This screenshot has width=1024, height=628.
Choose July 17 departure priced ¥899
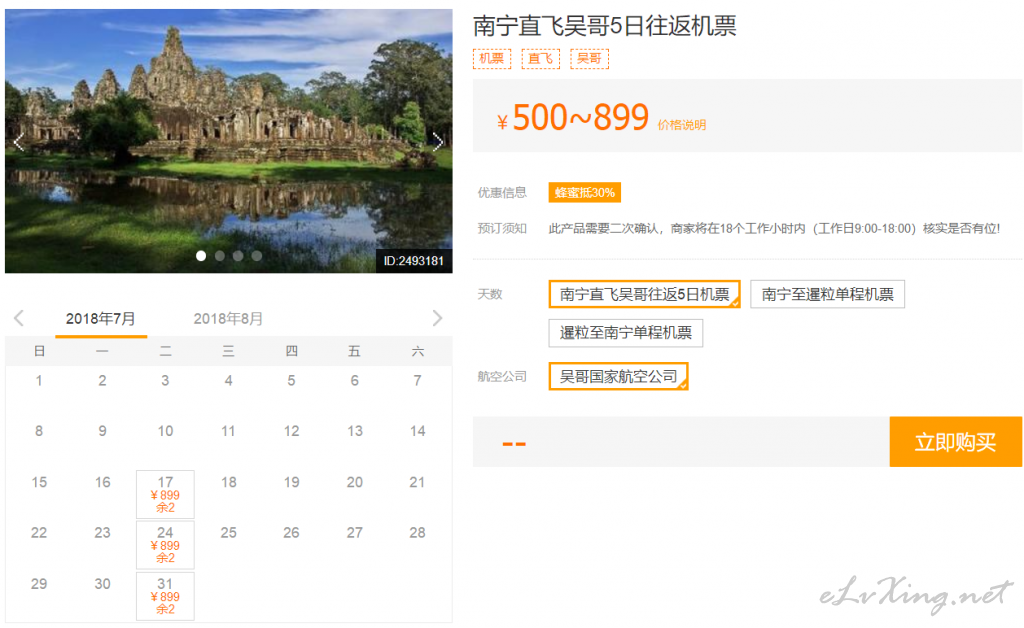point(165,494)
